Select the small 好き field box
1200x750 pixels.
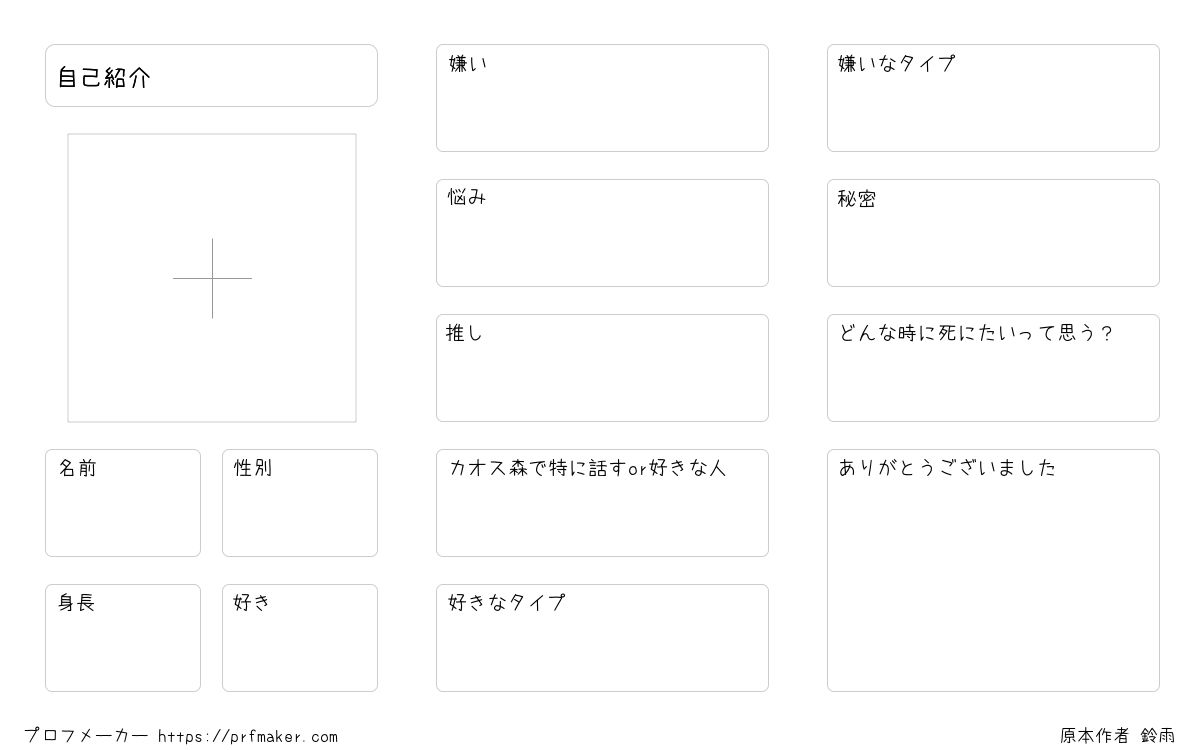click(300, 638)
